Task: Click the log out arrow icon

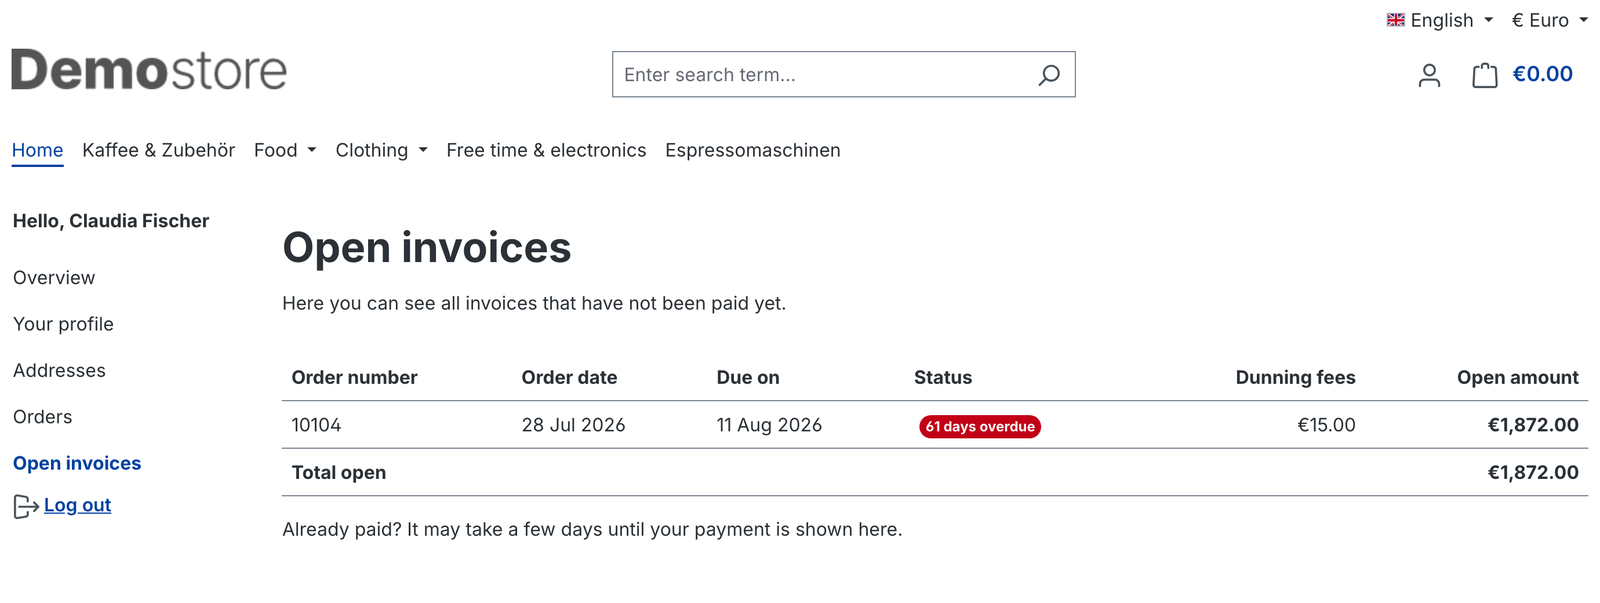Action: pyautogui.click(x=26, y=507)
